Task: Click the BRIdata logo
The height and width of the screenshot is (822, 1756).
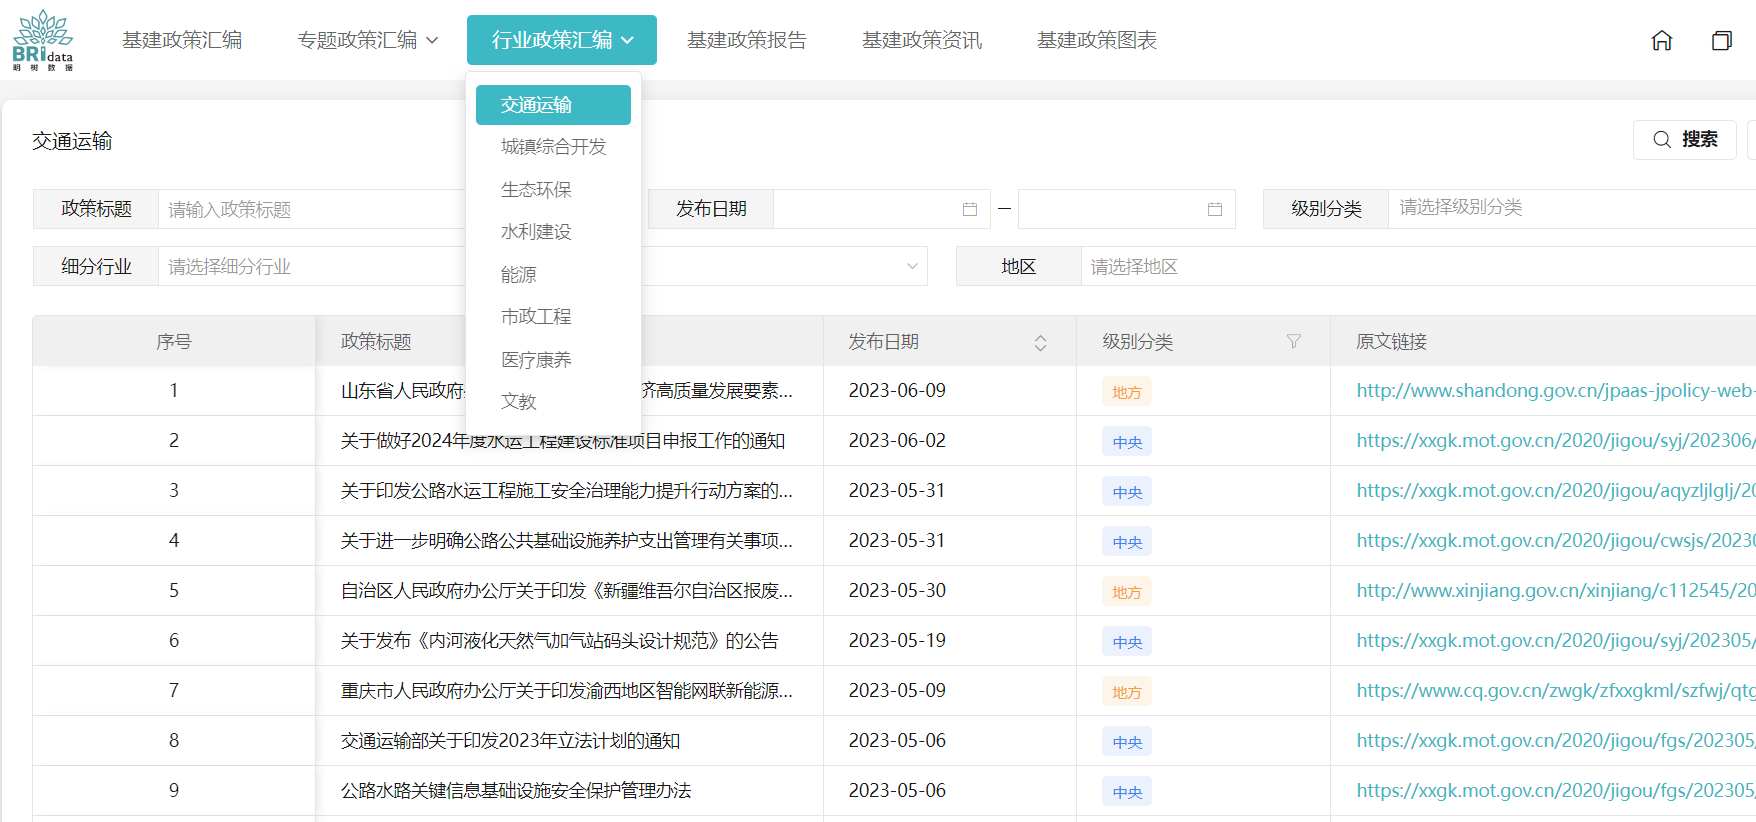Action: tap(42, 40)
